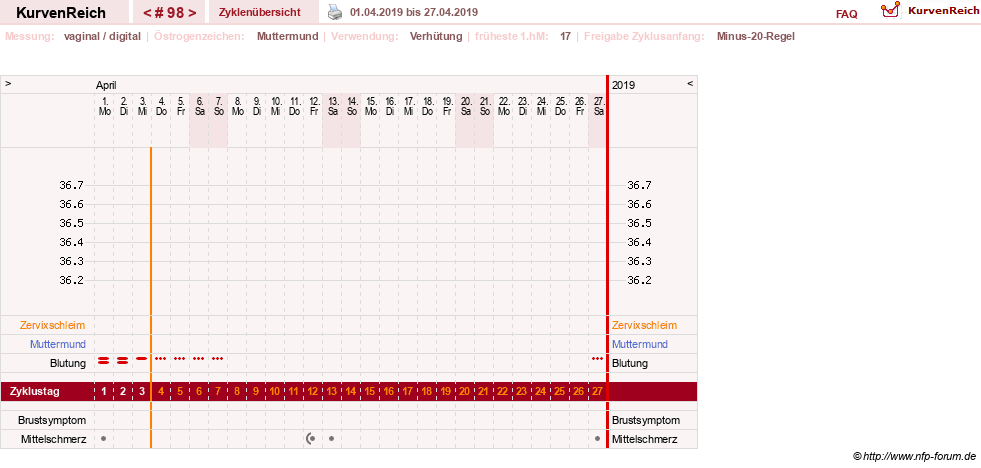981x468 pixels.
Task: Click the früheste 1.hM value 17
Action: click(x=565, y=36)
